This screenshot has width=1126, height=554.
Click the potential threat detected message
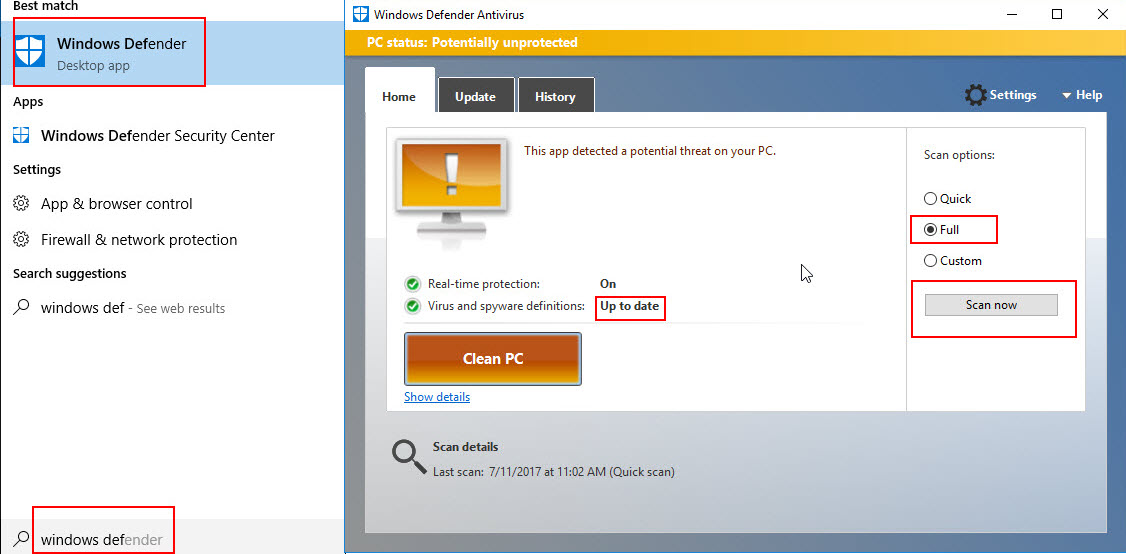pos(650,151)
